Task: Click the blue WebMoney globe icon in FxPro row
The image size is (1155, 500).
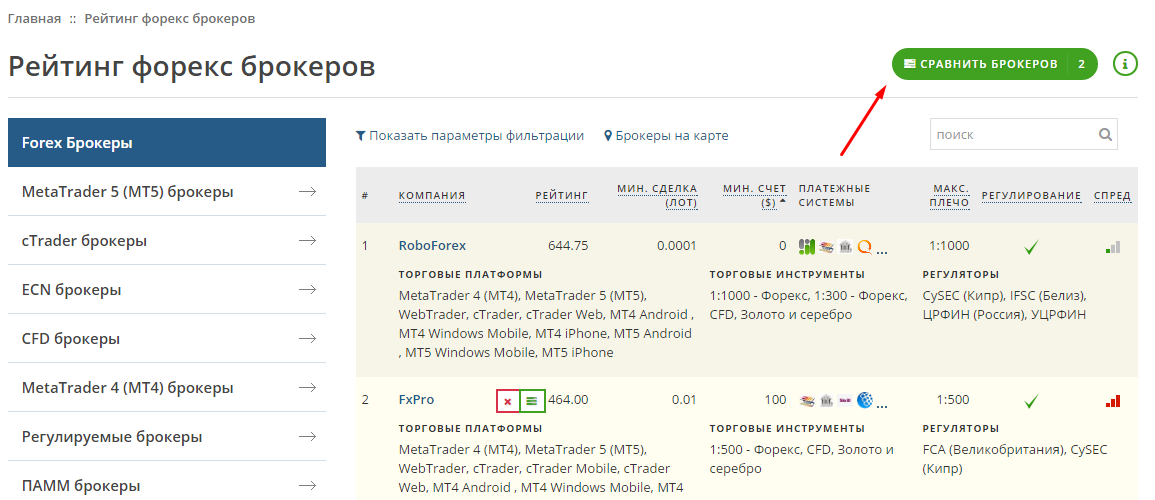Action: (x=864, y=401)
